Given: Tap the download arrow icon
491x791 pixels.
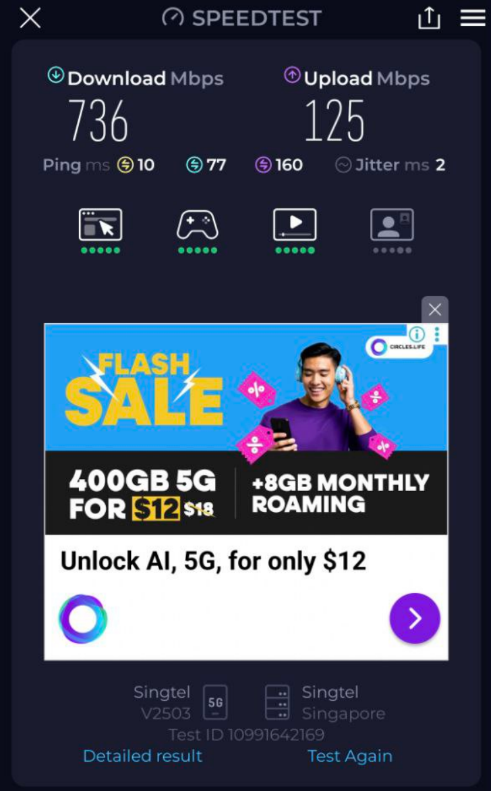Looking at the screenshot, I should pyautogui.click(x=56, y=76).
